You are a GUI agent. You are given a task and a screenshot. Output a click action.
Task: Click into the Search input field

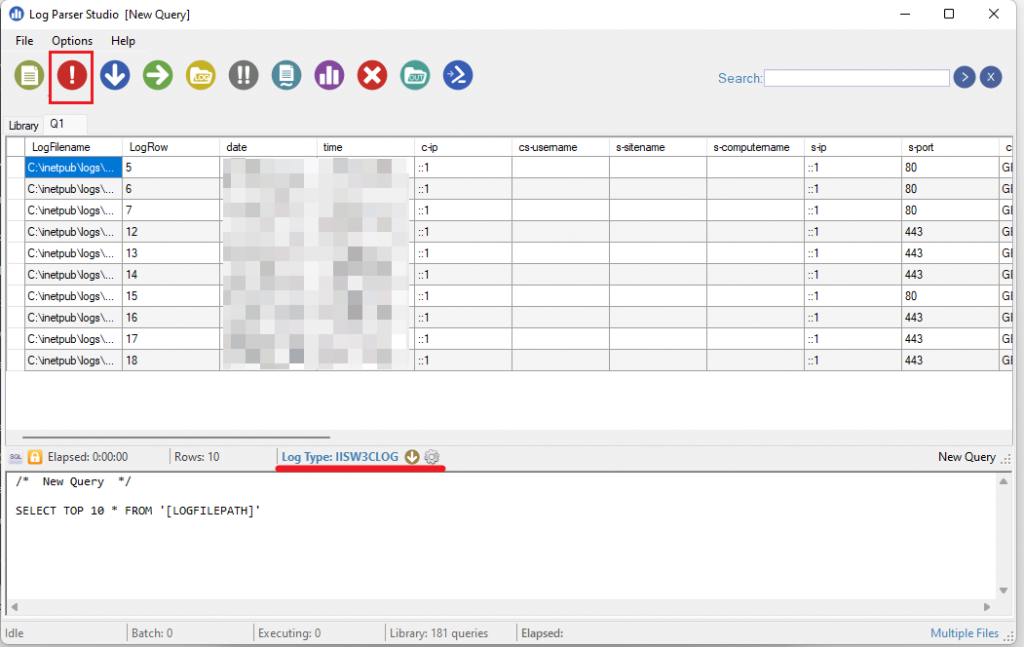click(x=856, y=78)
